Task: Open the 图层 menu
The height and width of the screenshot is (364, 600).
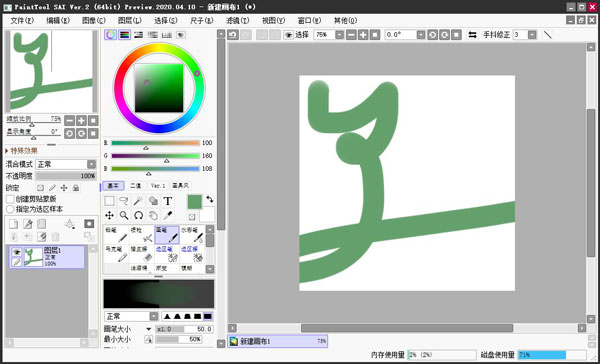Action: 129,21
